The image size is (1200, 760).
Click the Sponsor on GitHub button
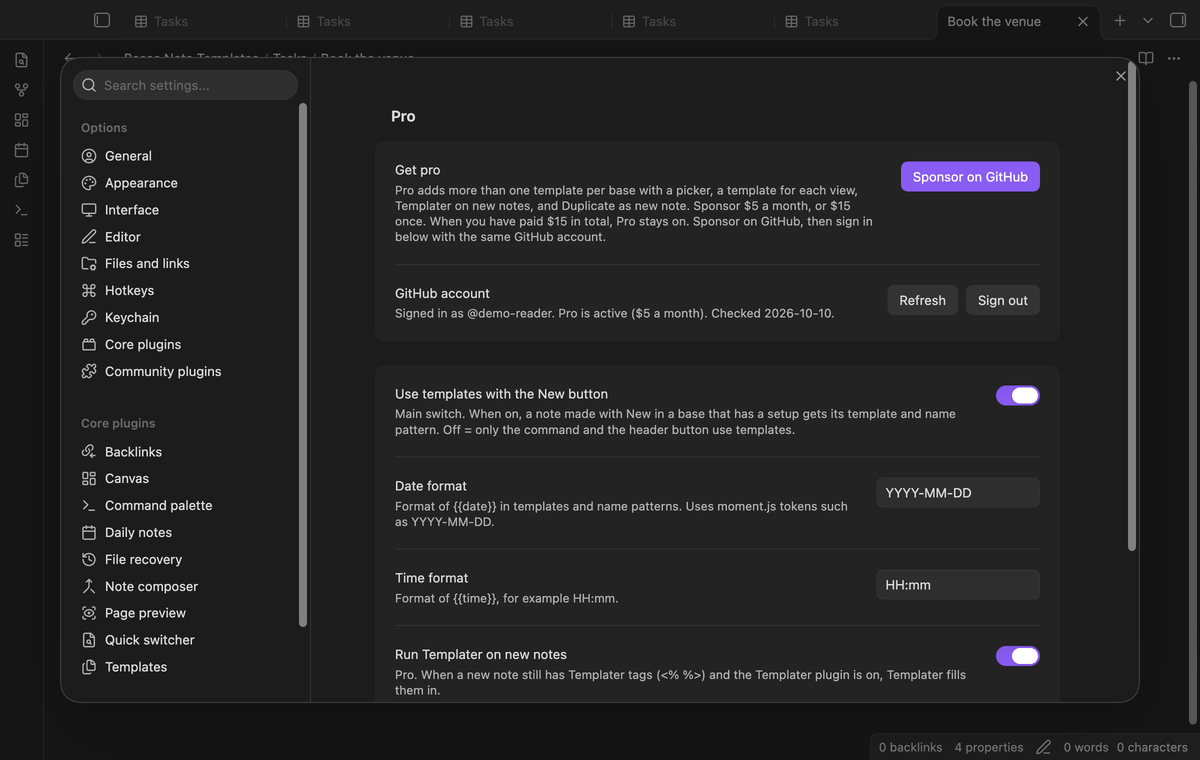coord(970,177)
